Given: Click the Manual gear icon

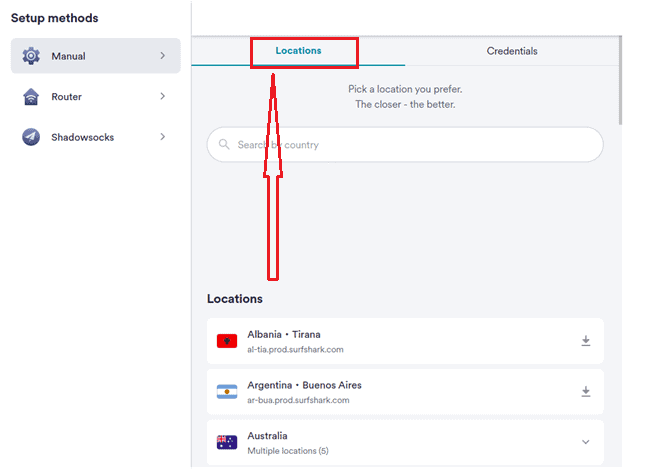Looking at the screenshot, I should coord(31,56).
